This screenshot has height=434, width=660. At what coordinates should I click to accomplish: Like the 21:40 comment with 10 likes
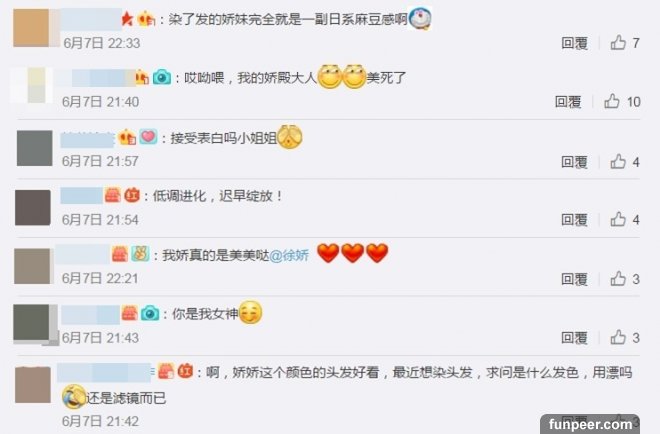click(x=612, y=101)
